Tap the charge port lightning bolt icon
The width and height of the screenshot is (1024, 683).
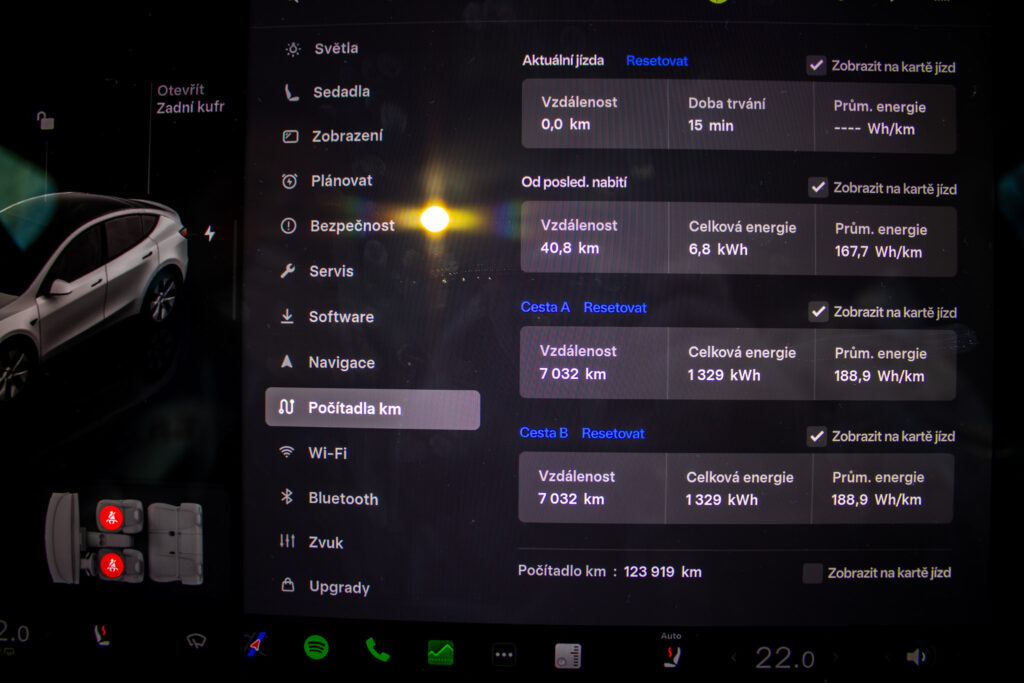[210, 233]
